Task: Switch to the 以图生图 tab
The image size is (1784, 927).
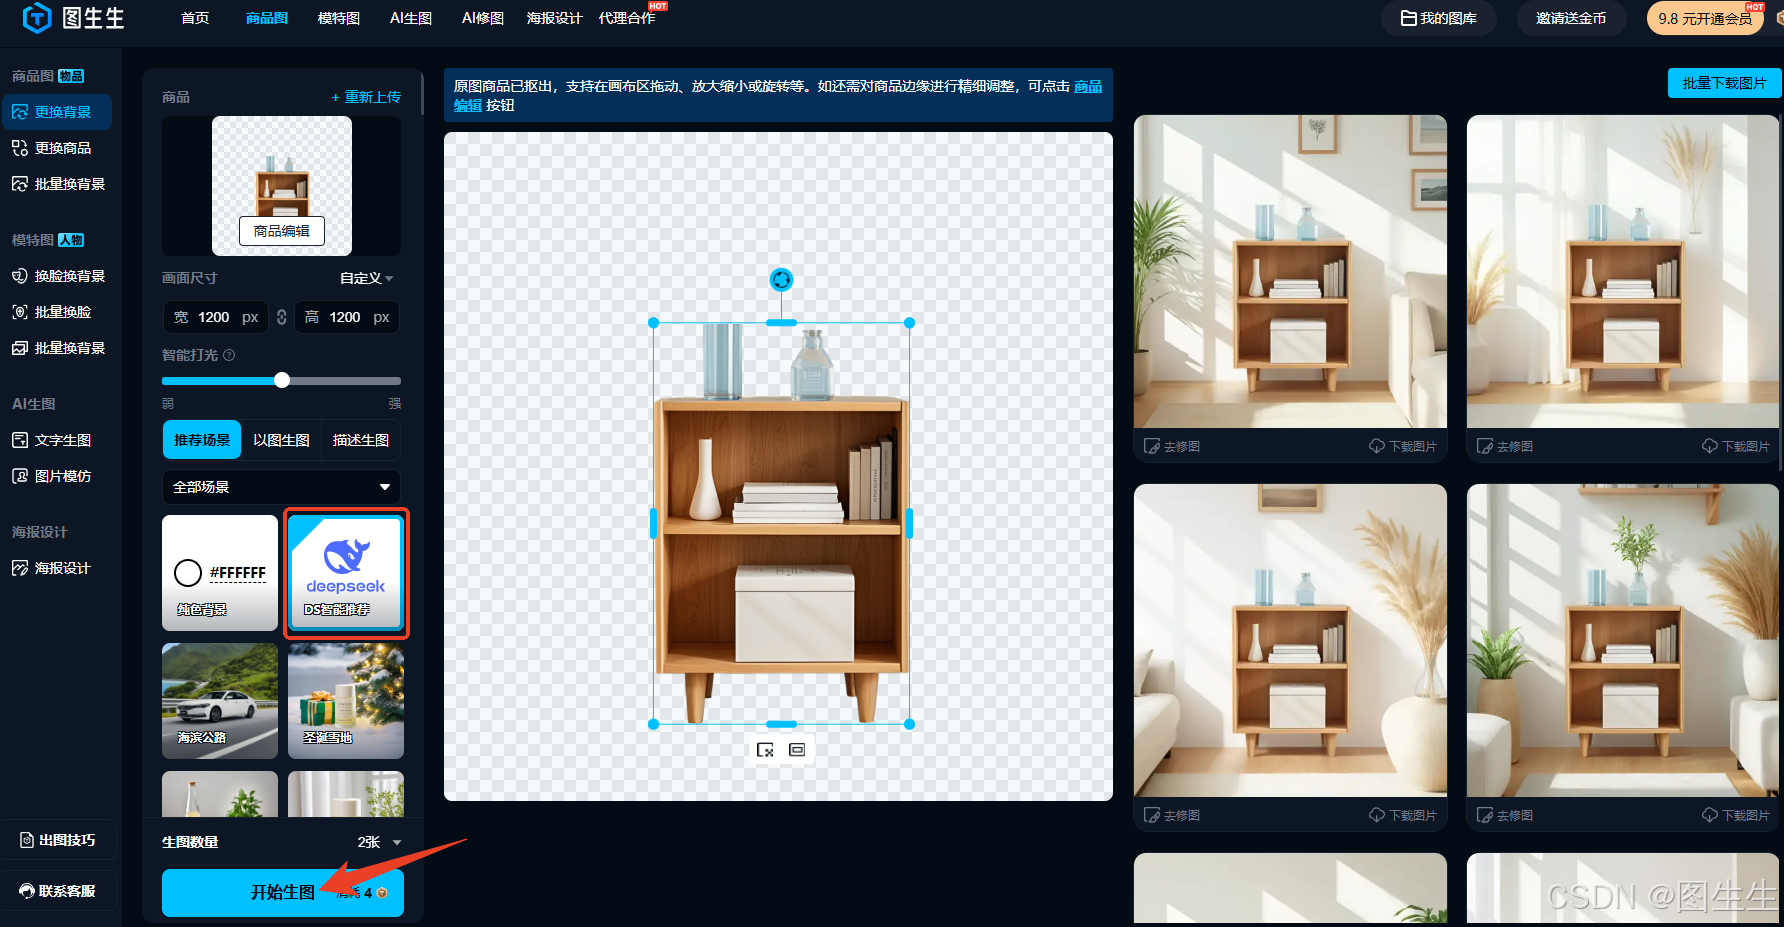Action: click(281, 440)
